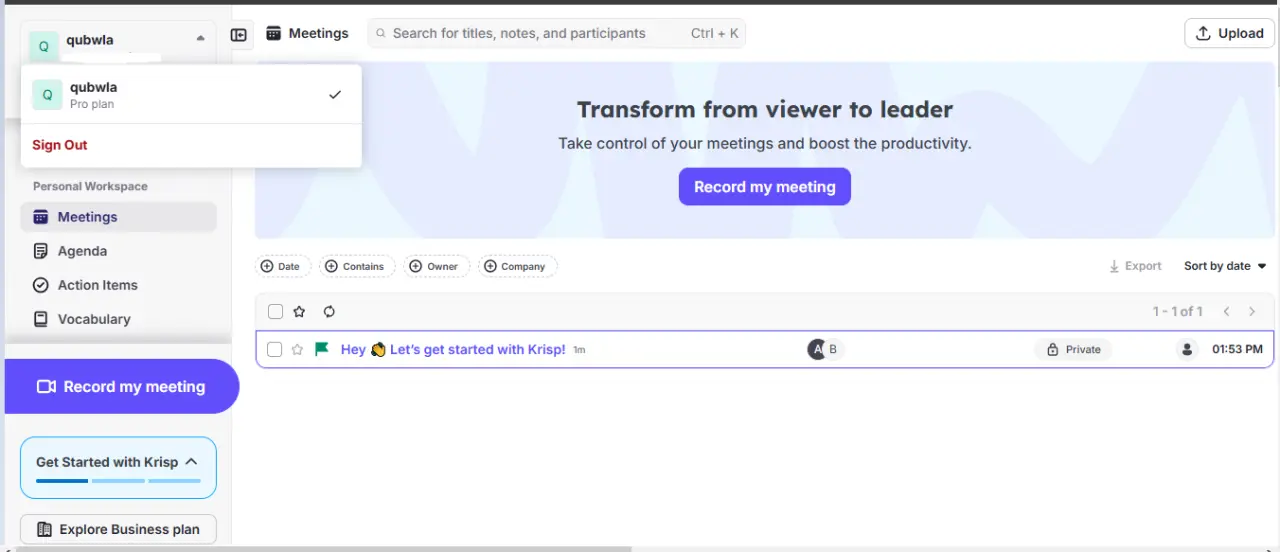This screenshot has width=1280, height=552.
Task: Focus the search titles and notes field
Action: tap(556, 33)
